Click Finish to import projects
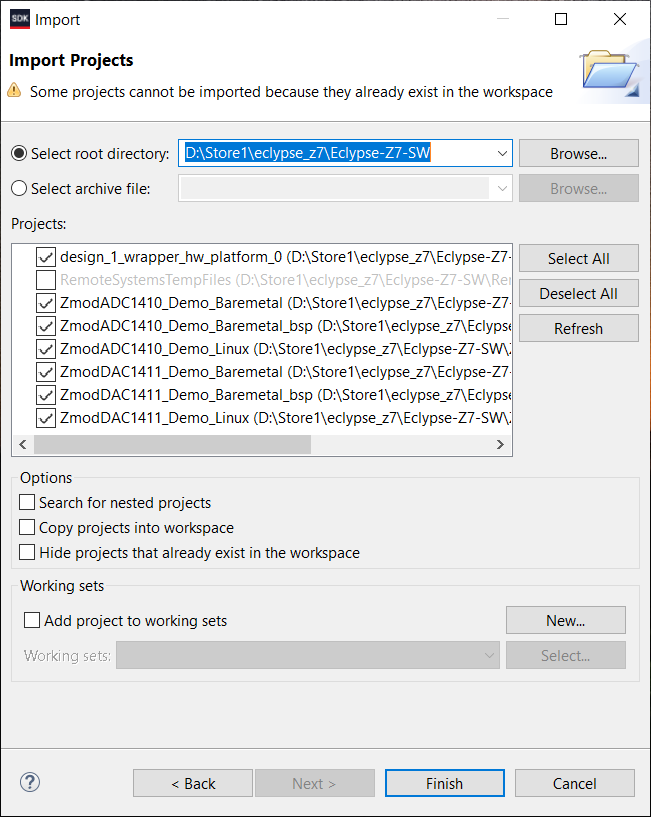Screen dimensions: 651x817 (445, 783)
